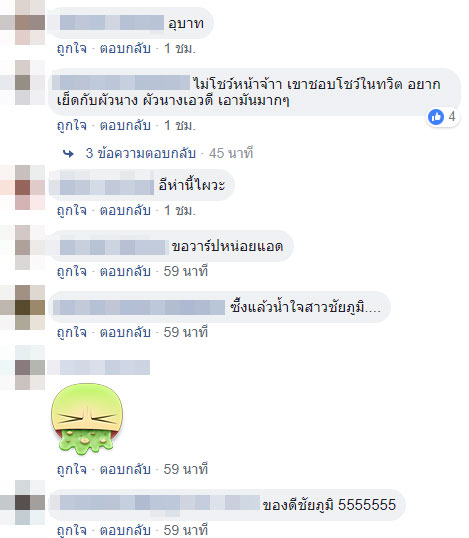
Task: Click avatar beside อีห่านี้ใผวะ comment
Action: point(23,187)
